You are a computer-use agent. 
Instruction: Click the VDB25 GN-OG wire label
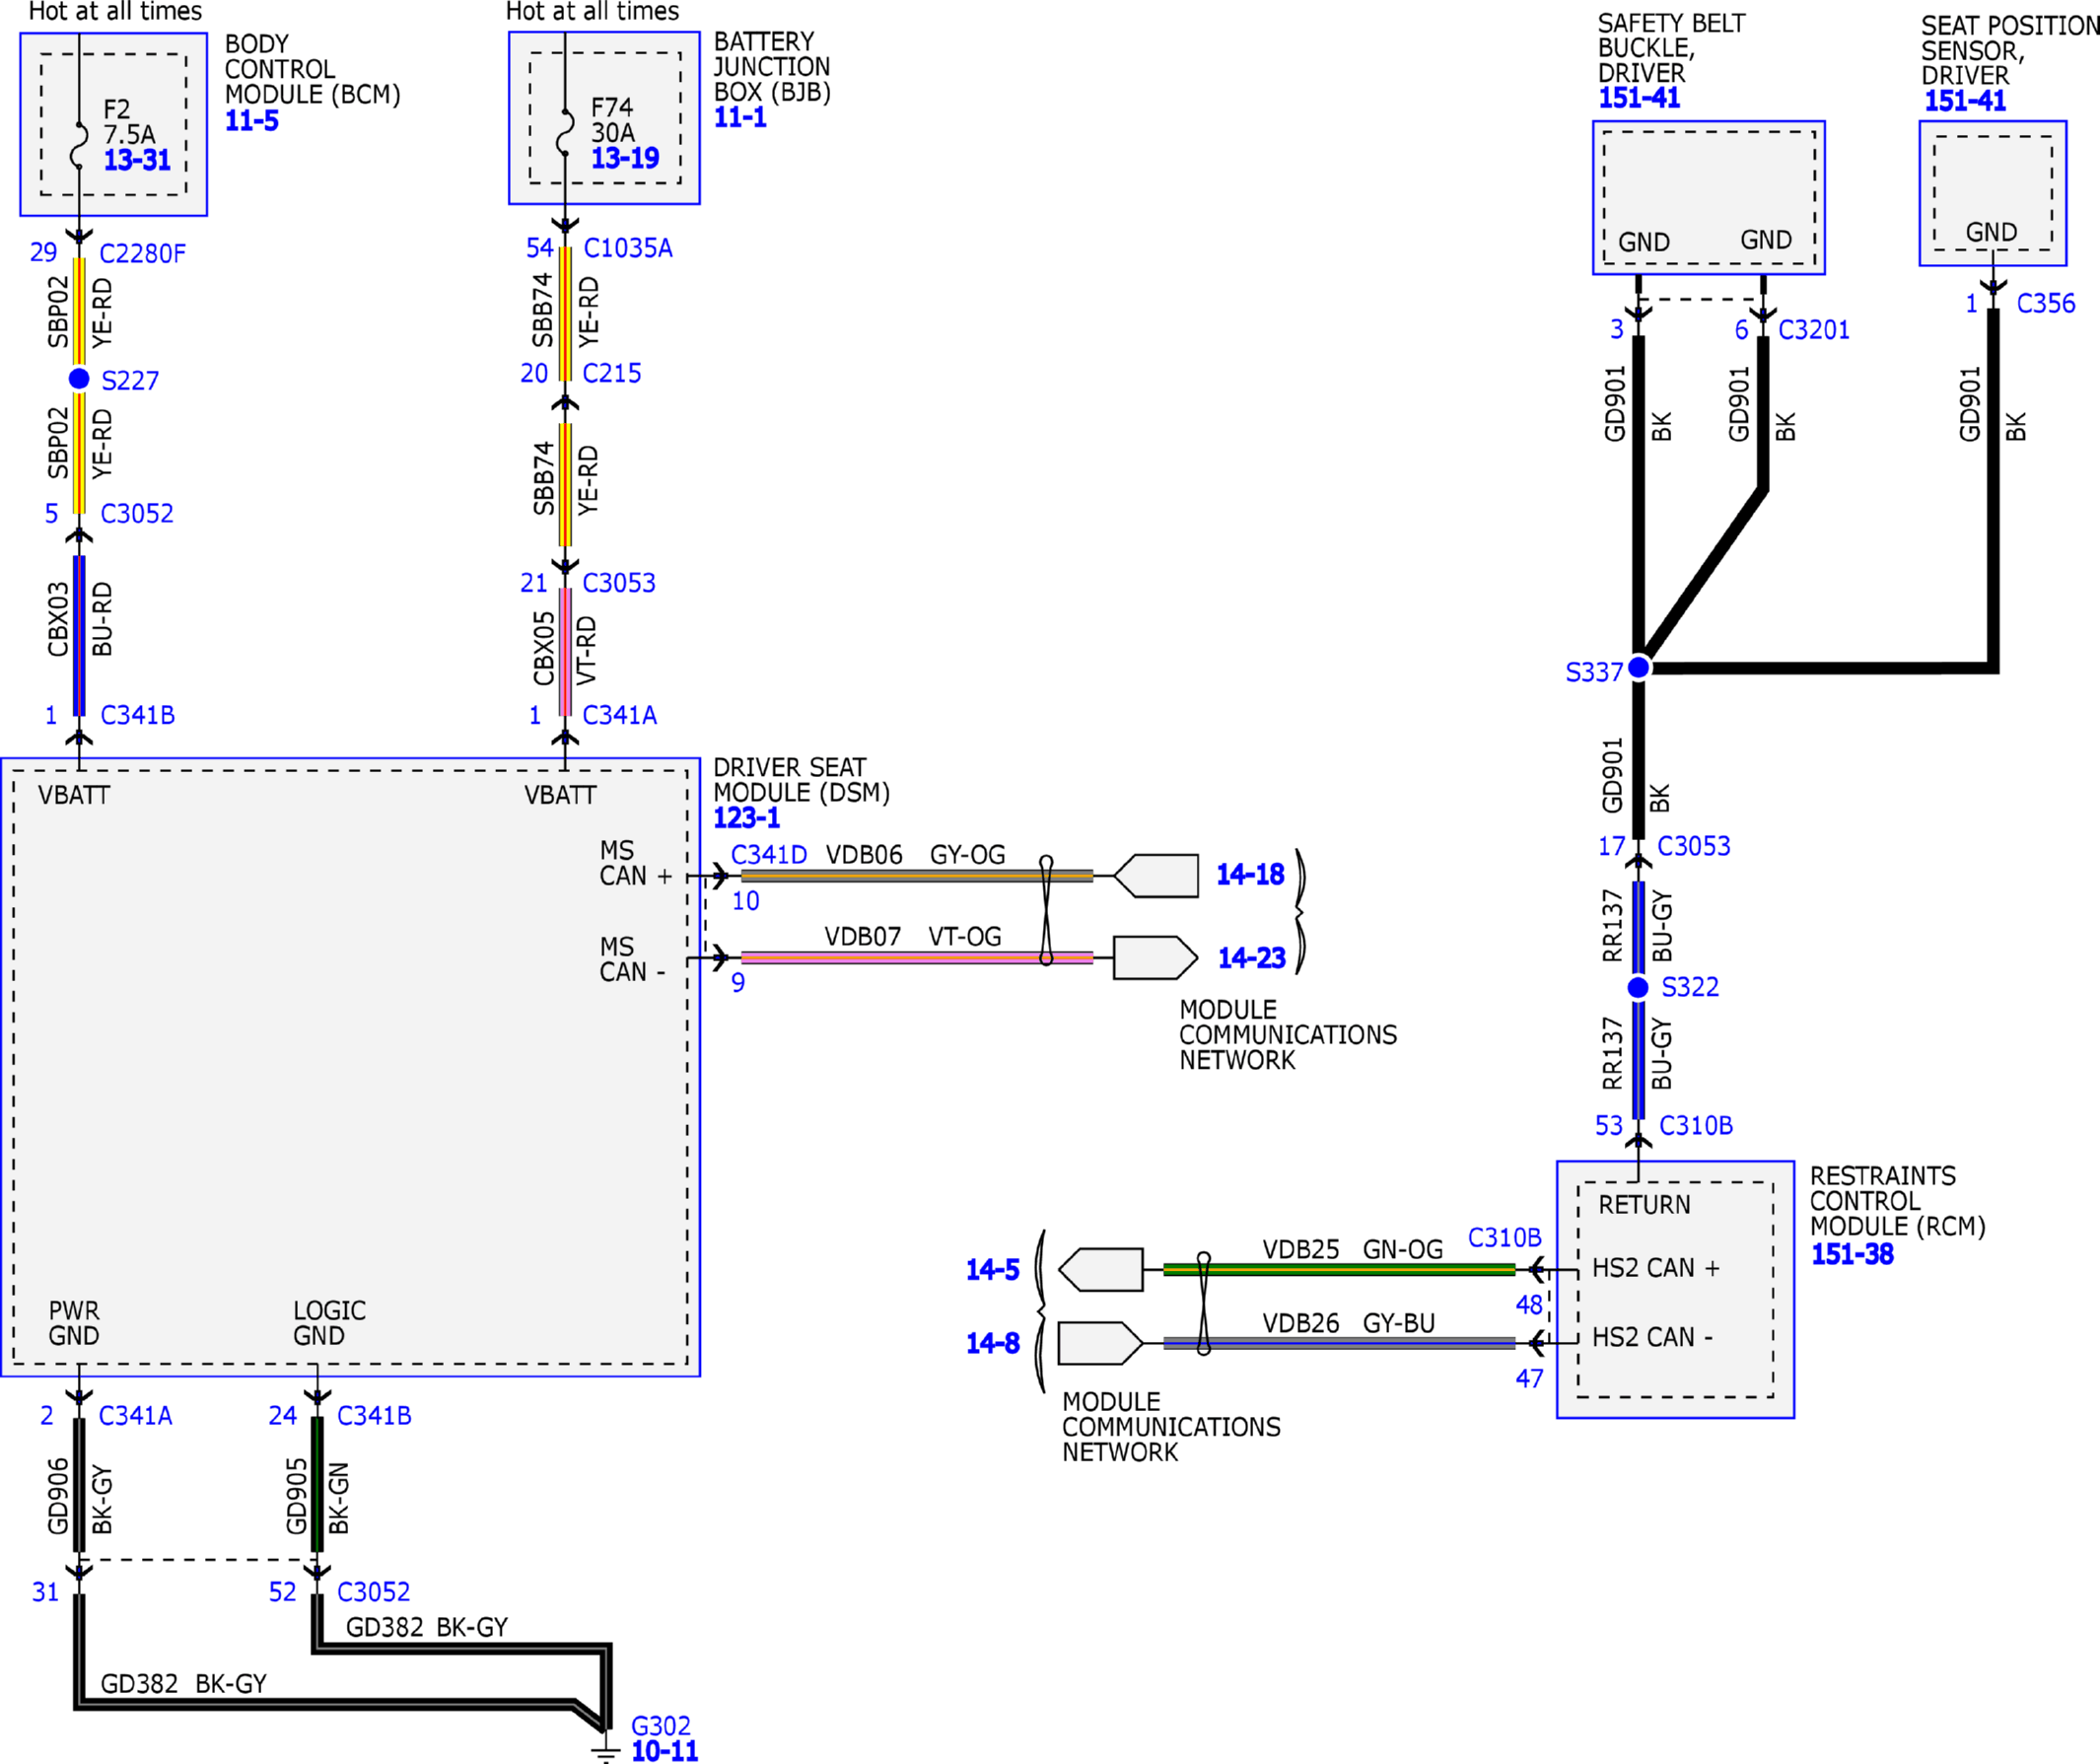[x=1353, y=1250]
